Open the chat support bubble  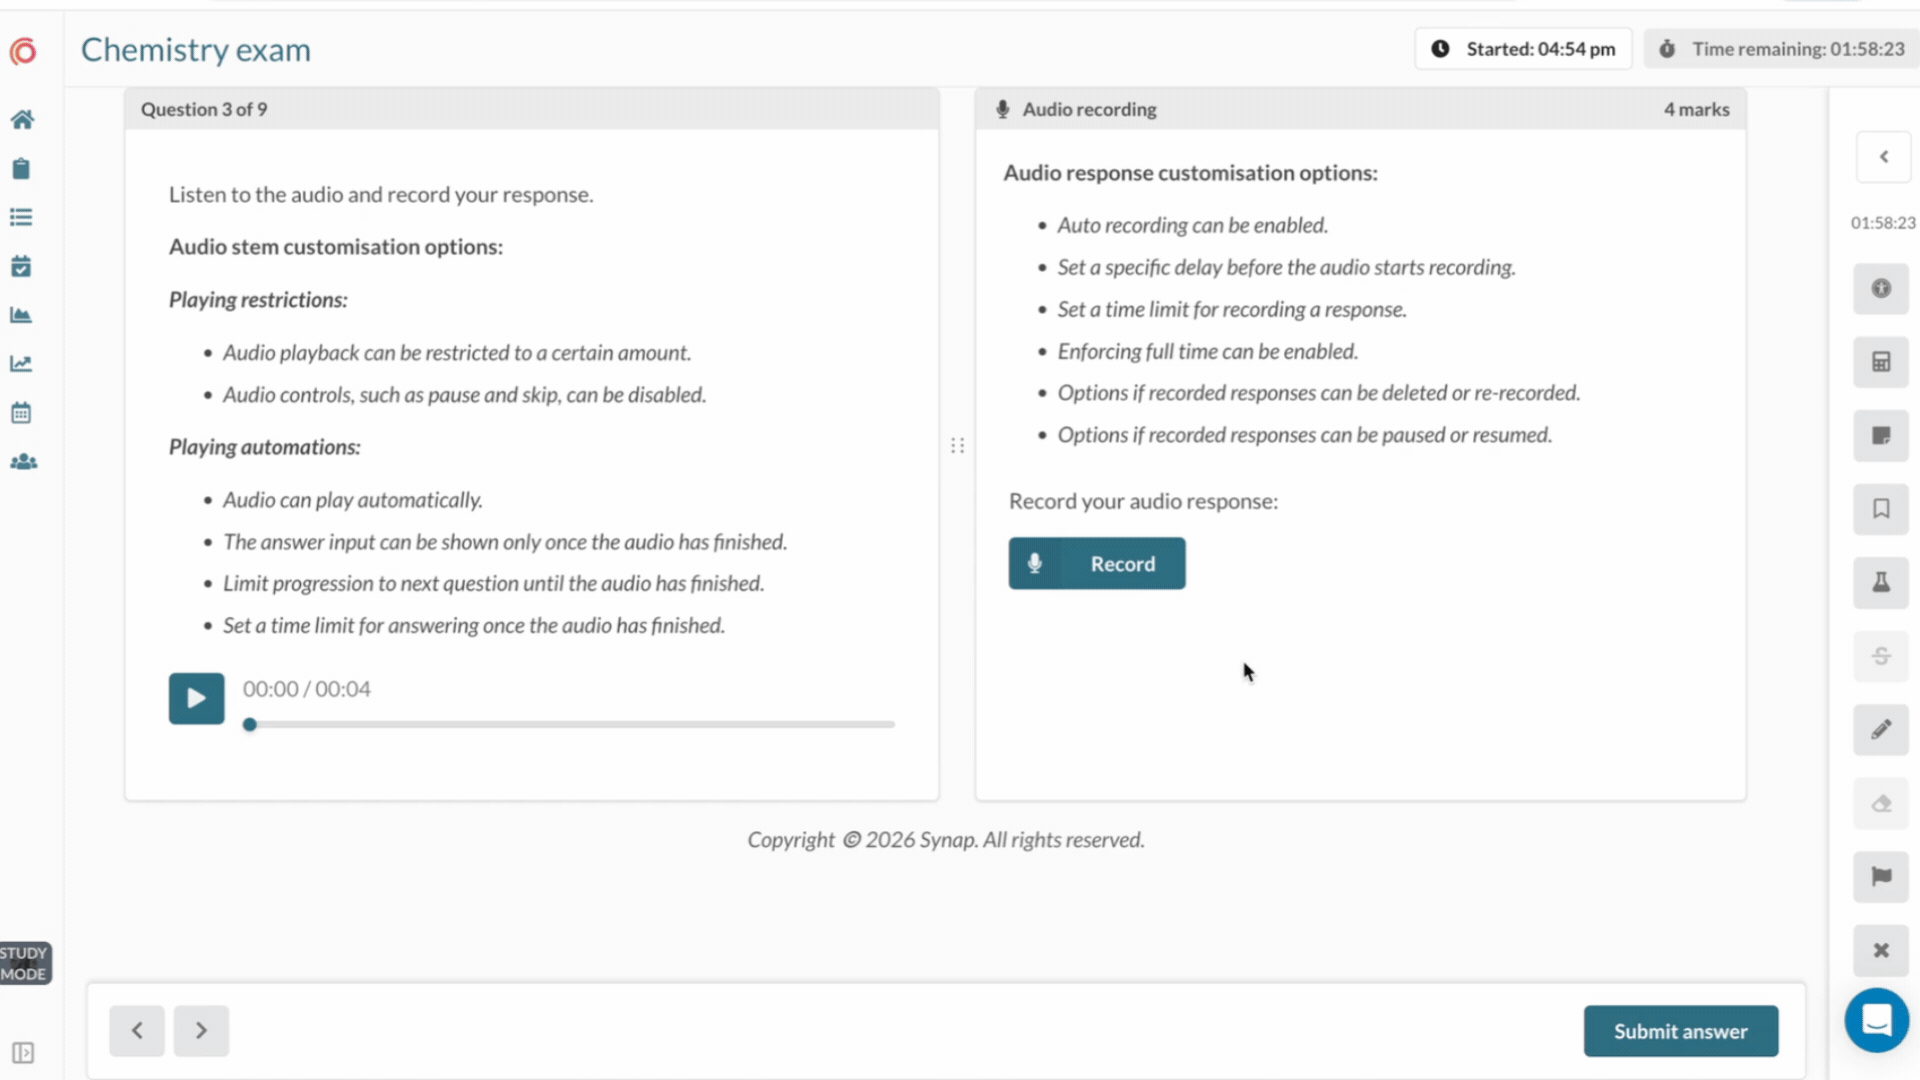tap(1877, 1020)
